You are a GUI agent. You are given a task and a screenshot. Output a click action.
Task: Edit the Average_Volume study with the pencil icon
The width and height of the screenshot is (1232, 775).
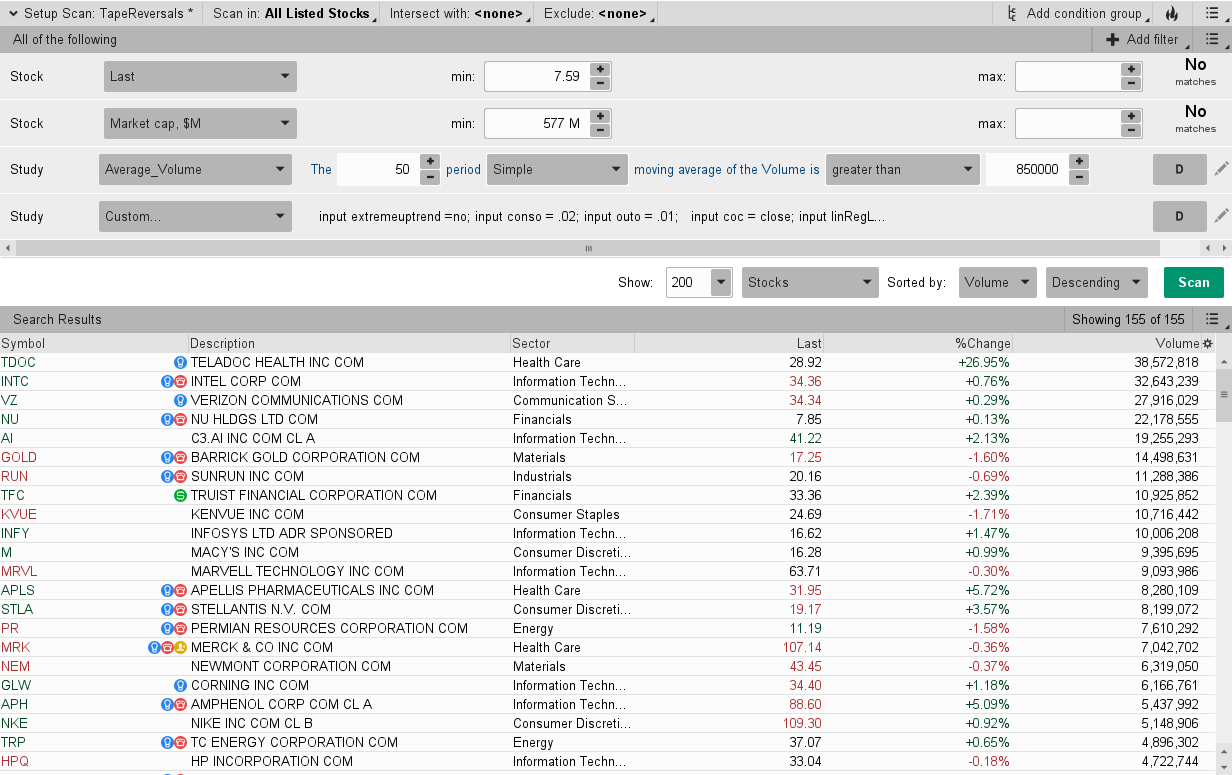point(1221,169)
